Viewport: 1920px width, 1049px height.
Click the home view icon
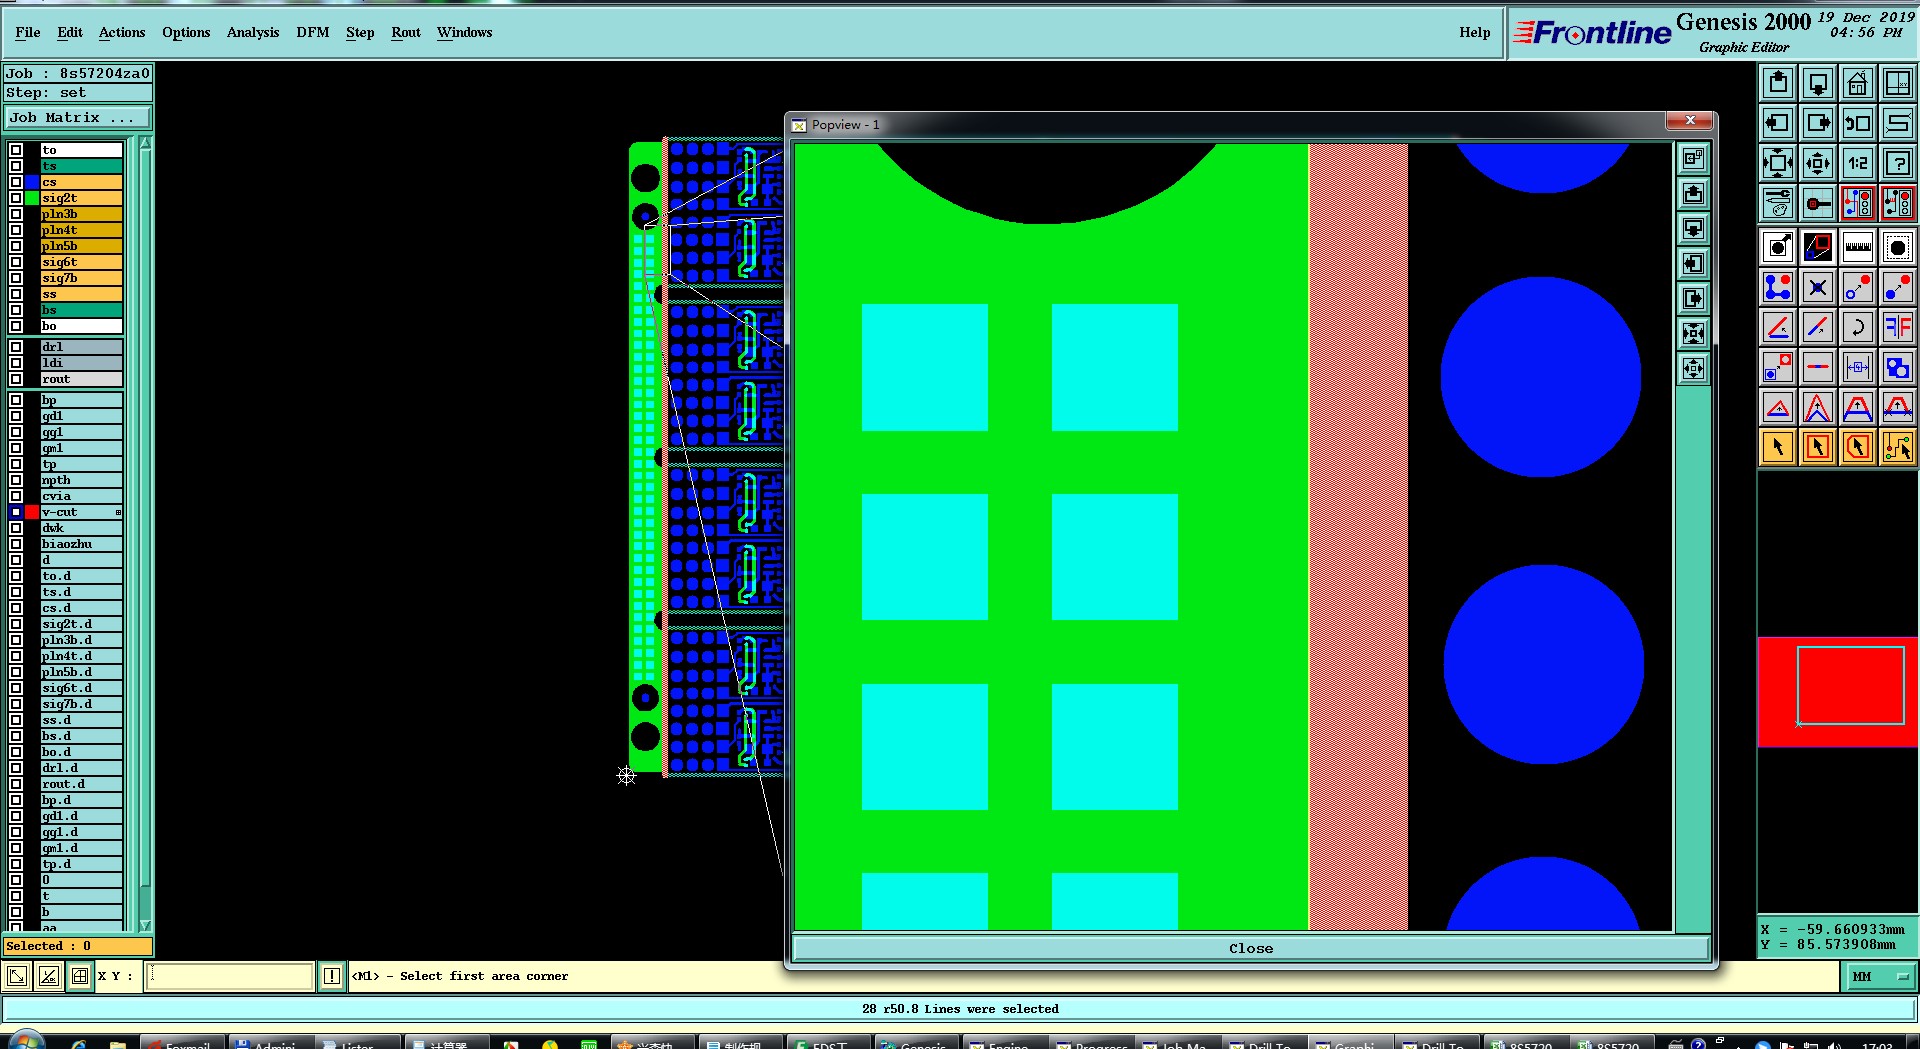pos(1857,83)
